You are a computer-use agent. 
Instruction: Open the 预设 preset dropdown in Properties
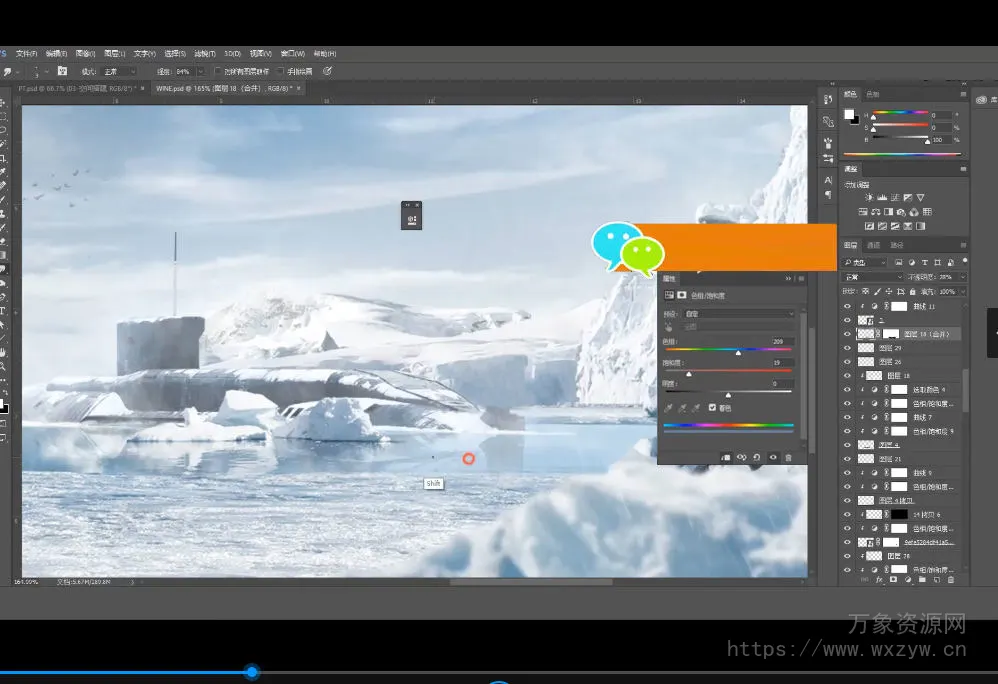coord(739,314)
